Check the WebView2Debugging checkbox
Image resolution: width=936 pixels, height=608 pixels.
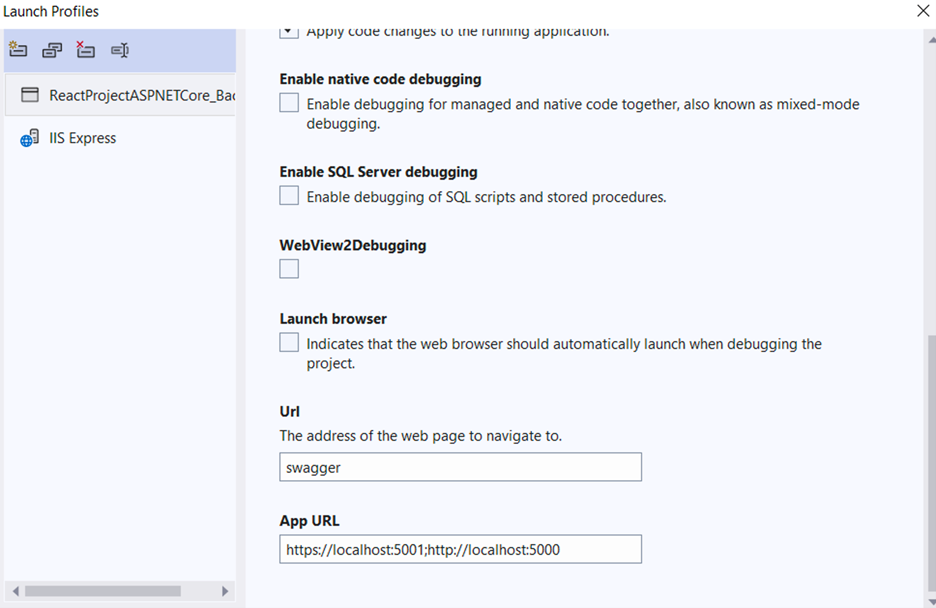(x=289, y=268)
